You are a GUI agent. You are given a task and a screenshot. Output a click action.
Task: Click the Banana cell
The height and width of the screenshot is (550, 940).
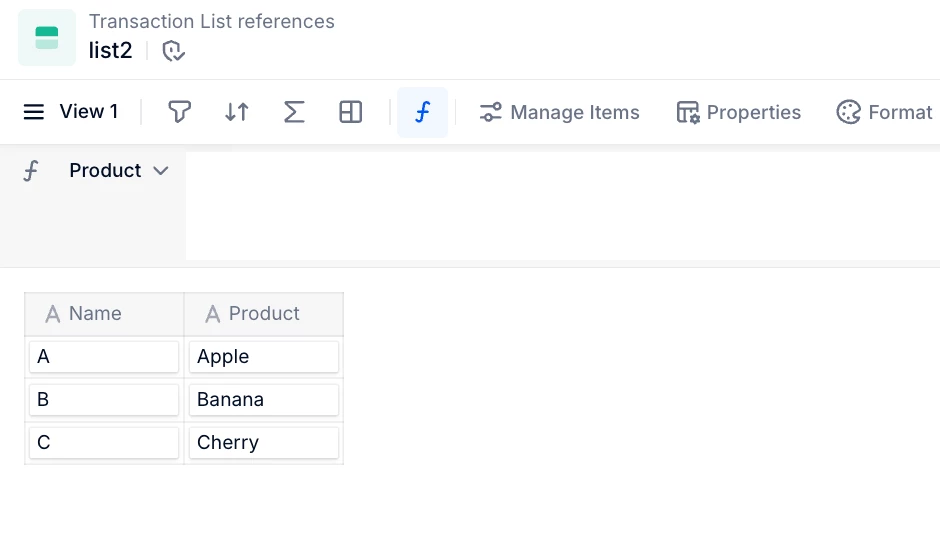point(264,400)
